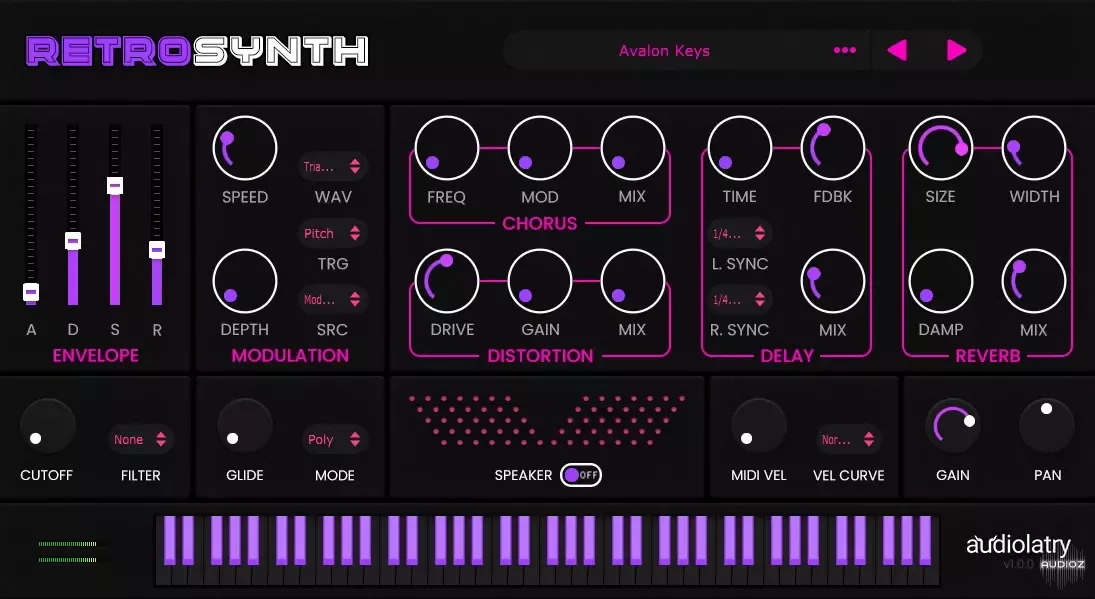Open the WAV waveform dropdown
The width and height of the screenshot is (1095, 599).
tap(333, 166)
